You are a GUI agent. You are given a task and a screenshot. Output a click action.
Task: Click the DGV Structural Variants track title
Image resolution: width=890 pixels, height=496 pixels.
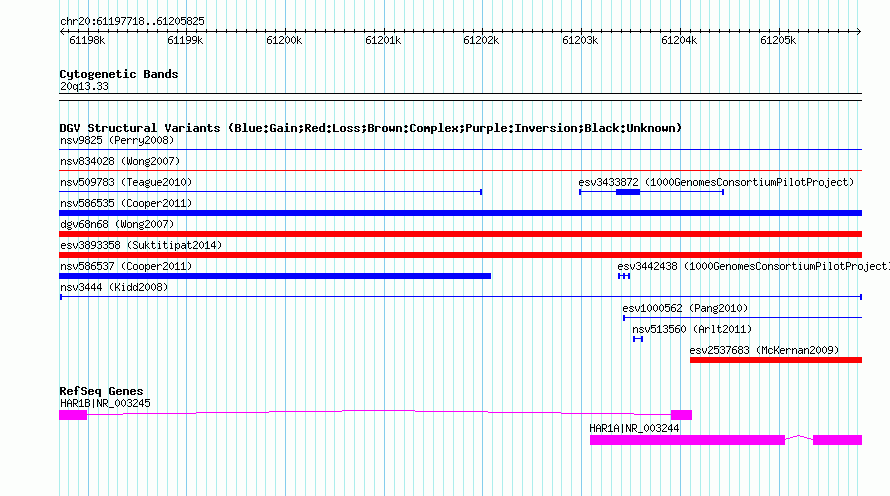click(x=371, y=128)
